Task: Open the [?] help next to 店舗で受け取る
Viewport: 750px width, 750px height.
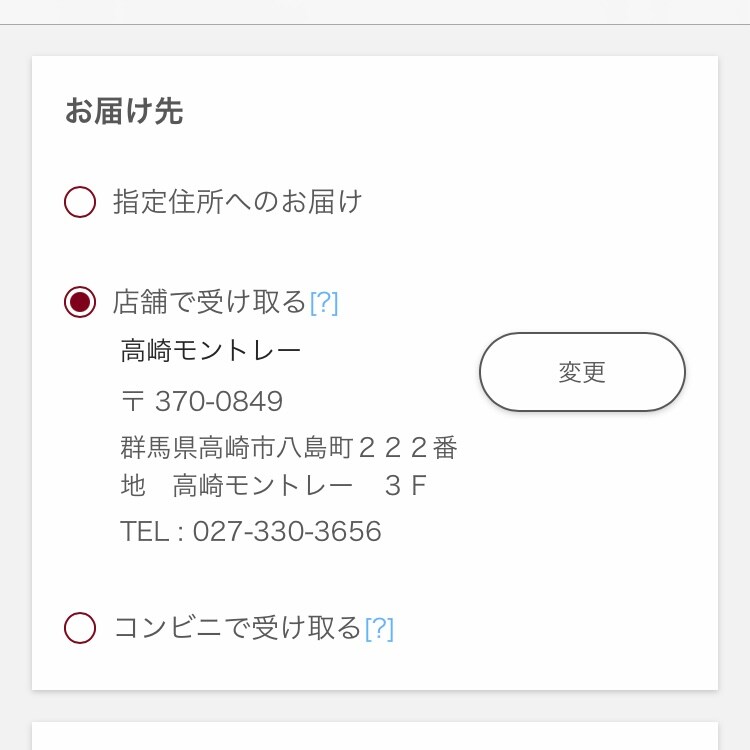Action: pyautogui.click(x=324, y=302)
